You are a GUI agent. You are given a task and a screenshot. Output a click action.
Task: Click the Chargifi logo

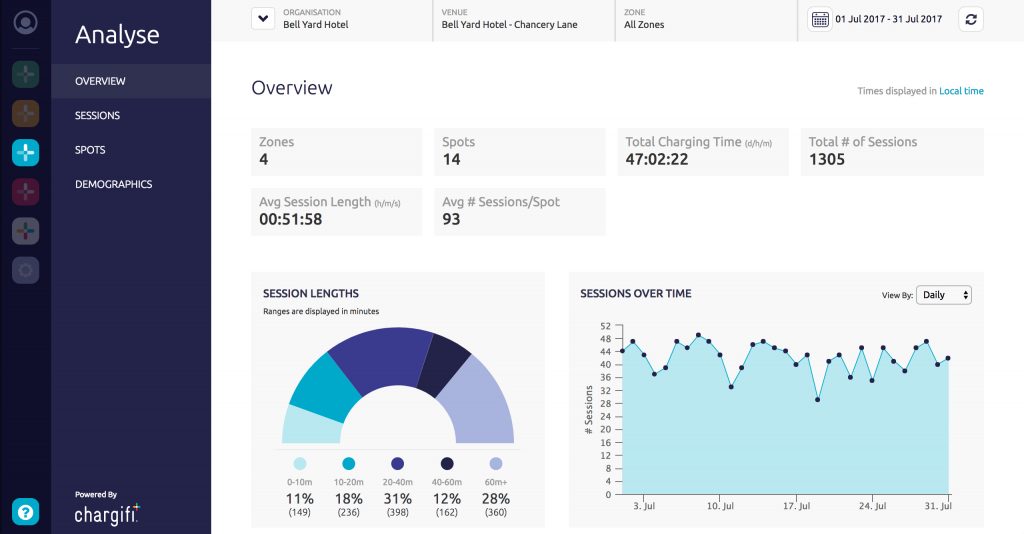pyautogui.click(x=106, y=514)
